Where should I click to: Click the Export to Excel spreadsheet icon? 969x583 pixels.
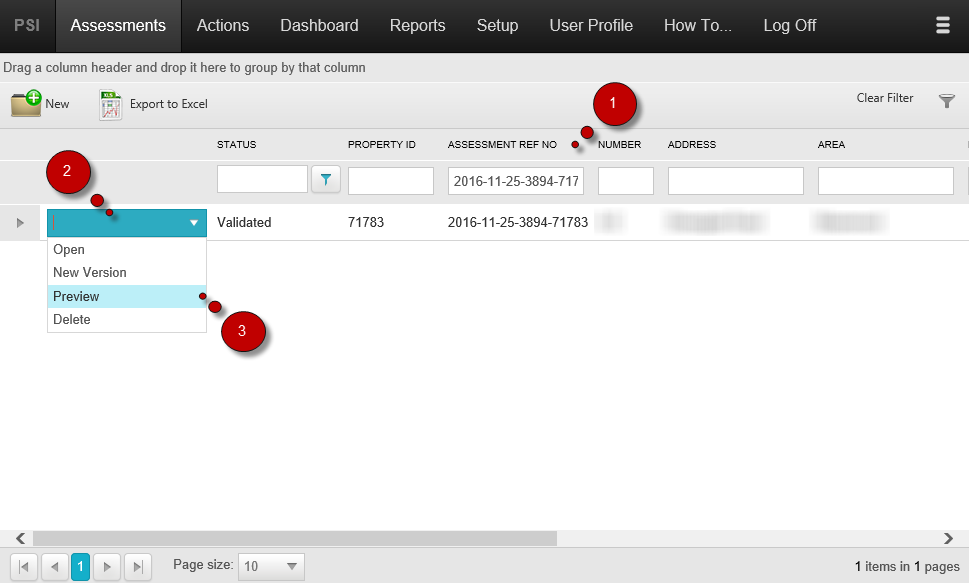pos(110,104)
